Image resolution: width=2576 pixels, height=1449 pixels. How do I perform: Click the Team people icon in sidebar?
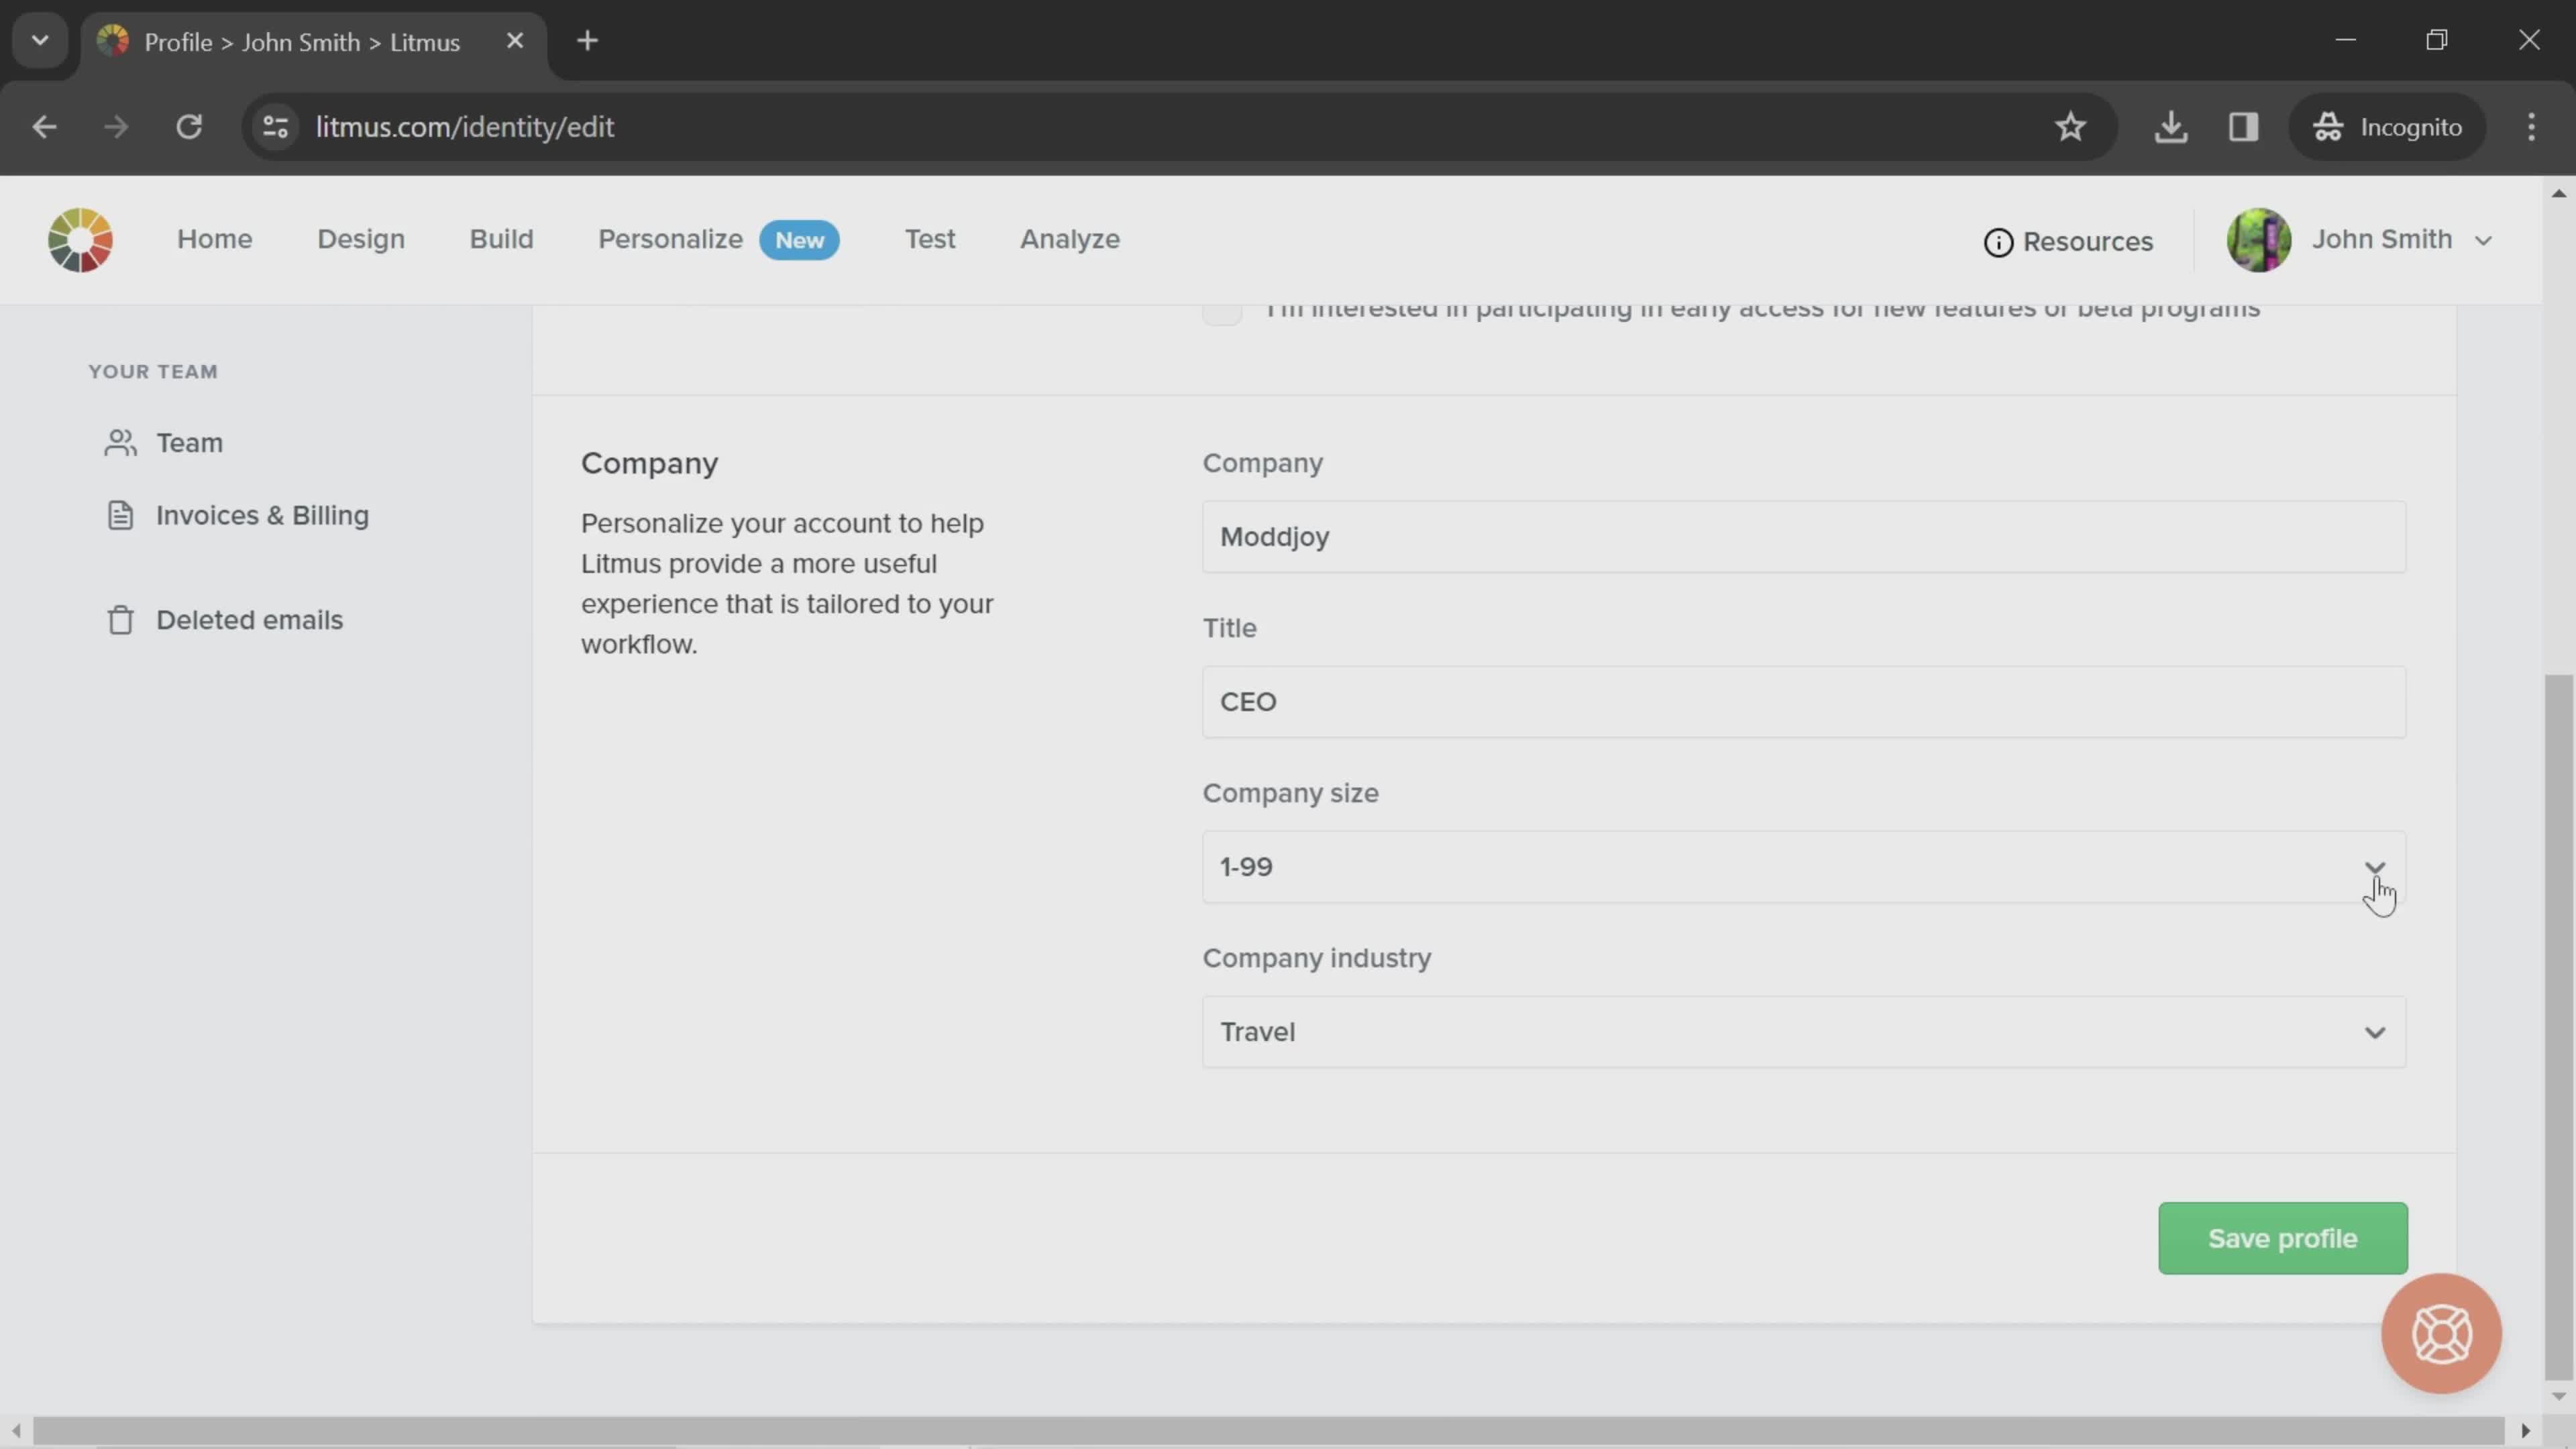pyautogui.click(x=120, y=443)
